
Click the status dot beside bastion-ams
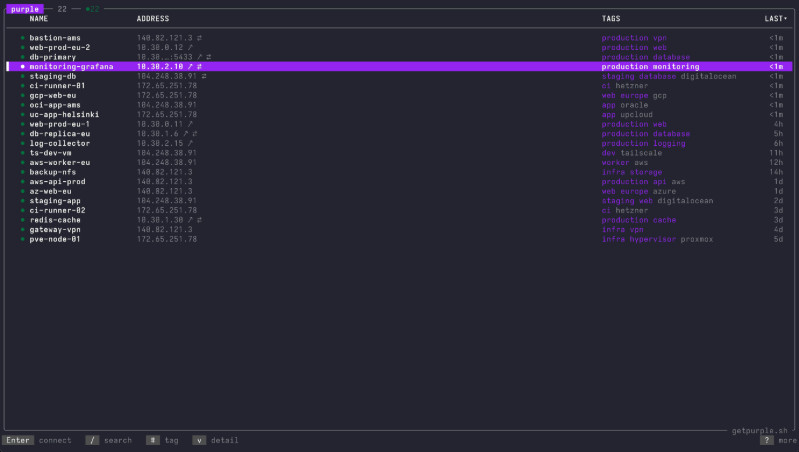[22, 38]
